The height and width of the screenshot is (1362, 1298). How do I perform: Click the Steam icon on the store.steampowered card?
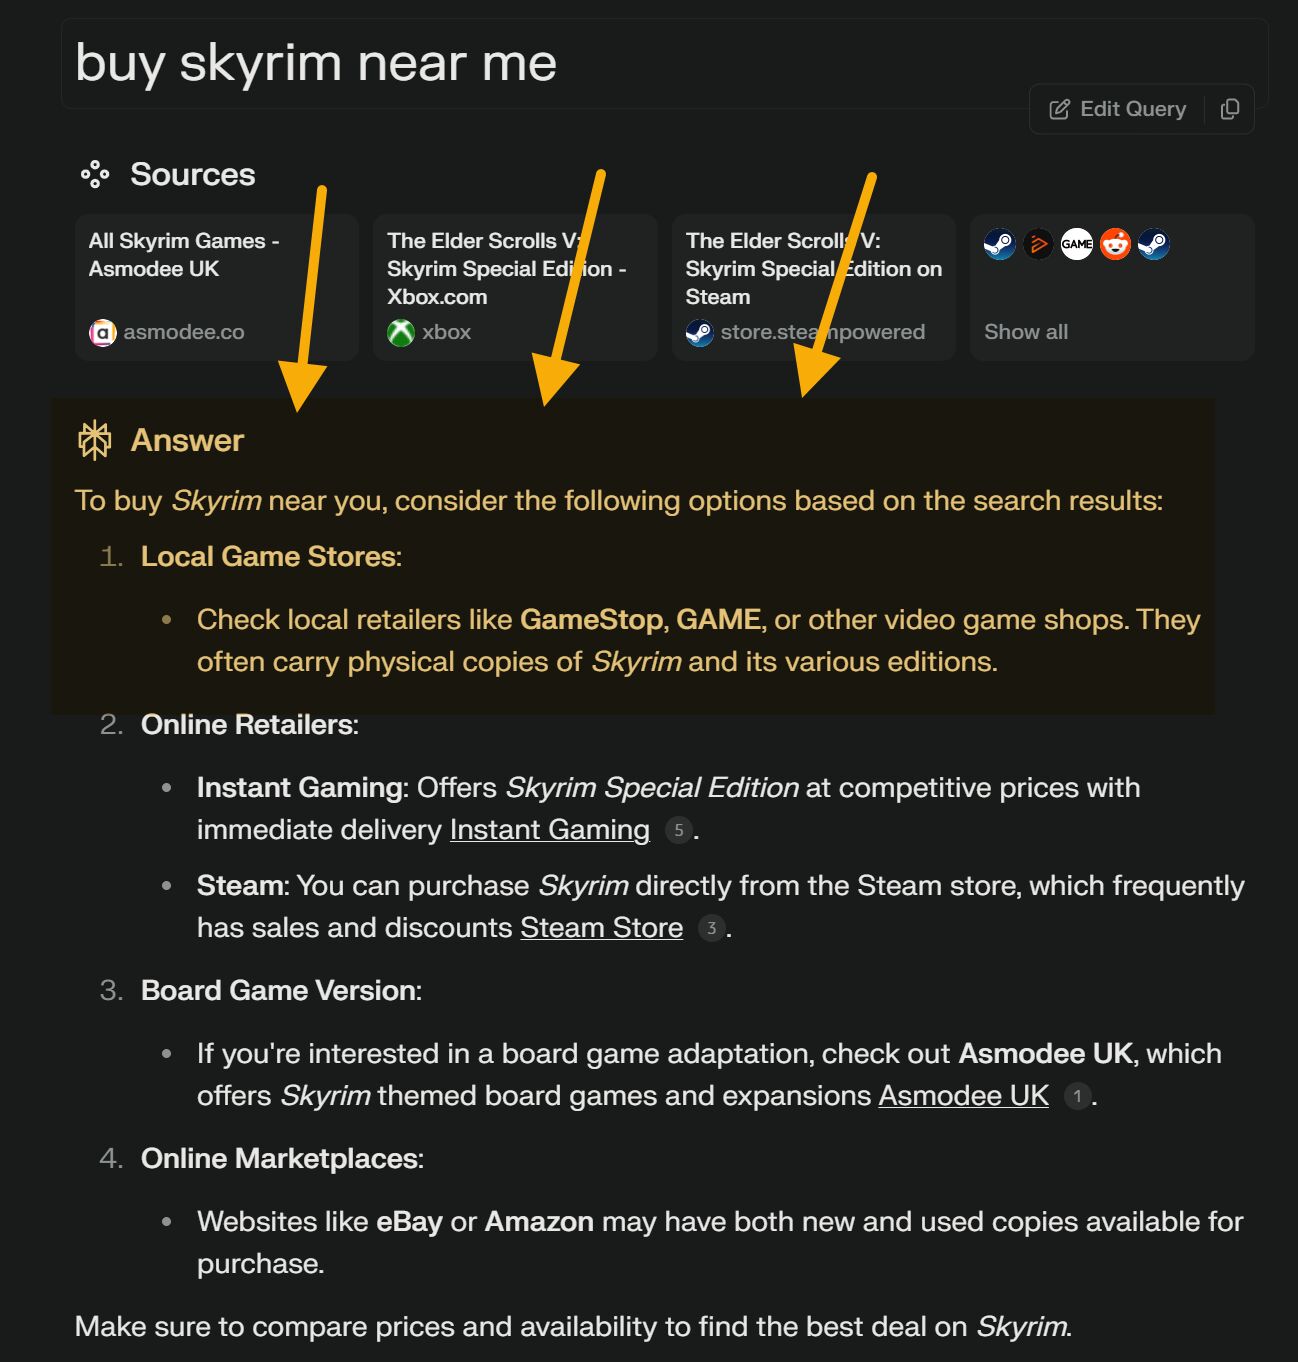pyautogui.click(x=698, y=331)
